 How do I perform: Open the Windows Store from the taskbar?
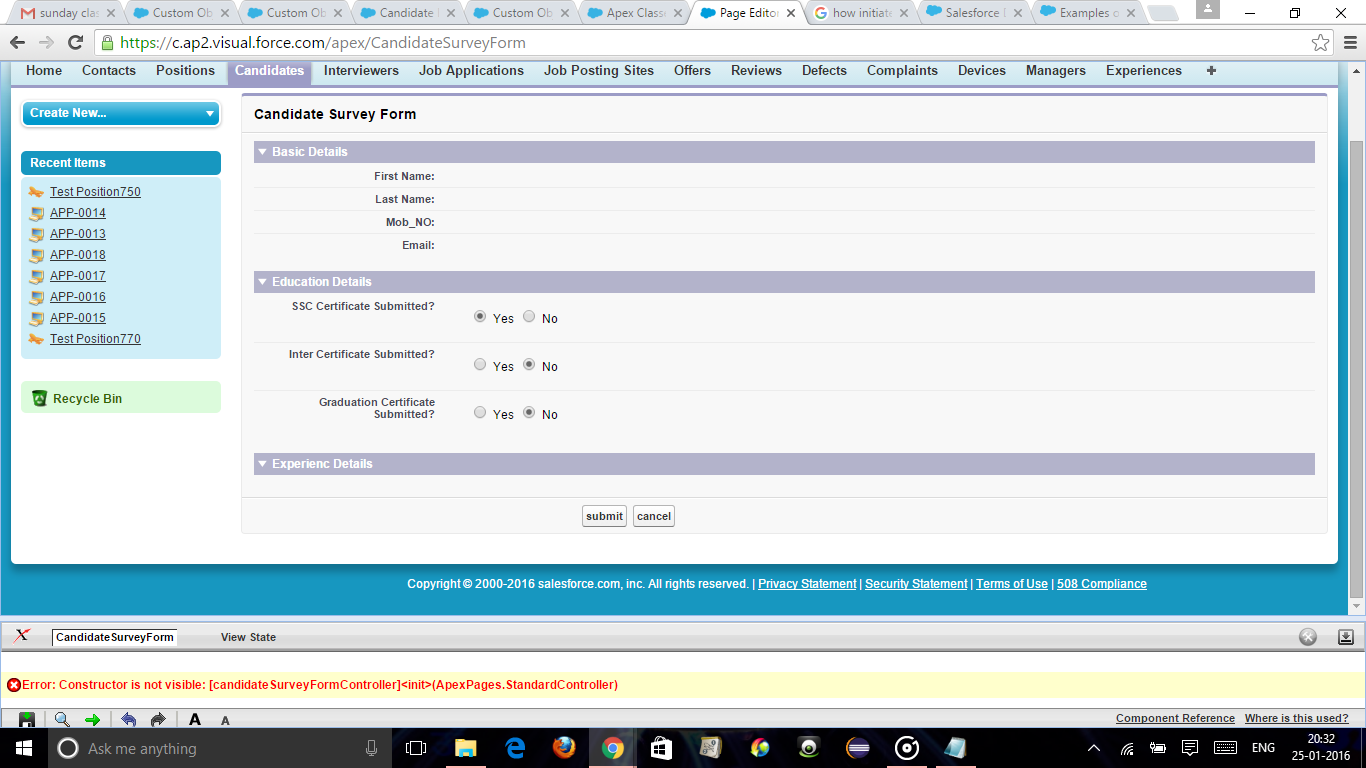[662, 748]
